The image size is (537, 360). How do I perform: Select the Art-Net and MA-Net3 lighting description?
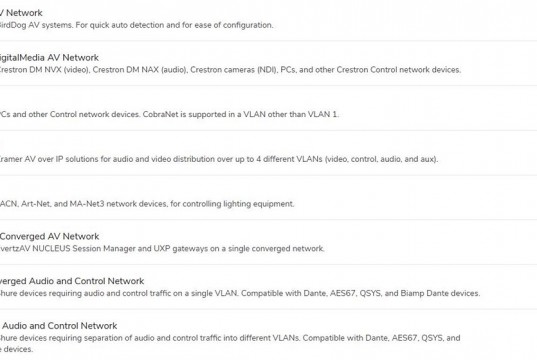(x=147, y=204)
